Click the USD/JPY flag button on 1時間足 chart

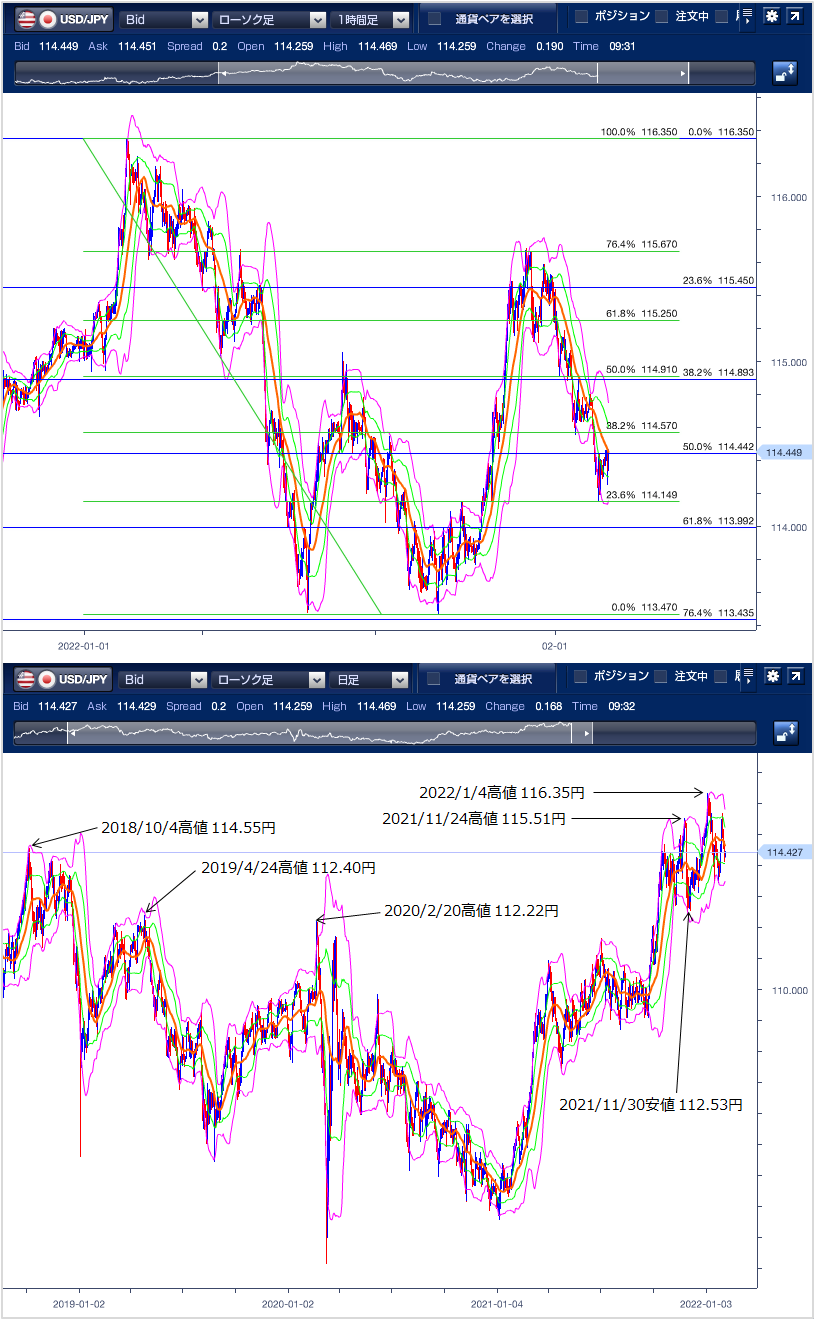tap(64, 19)
